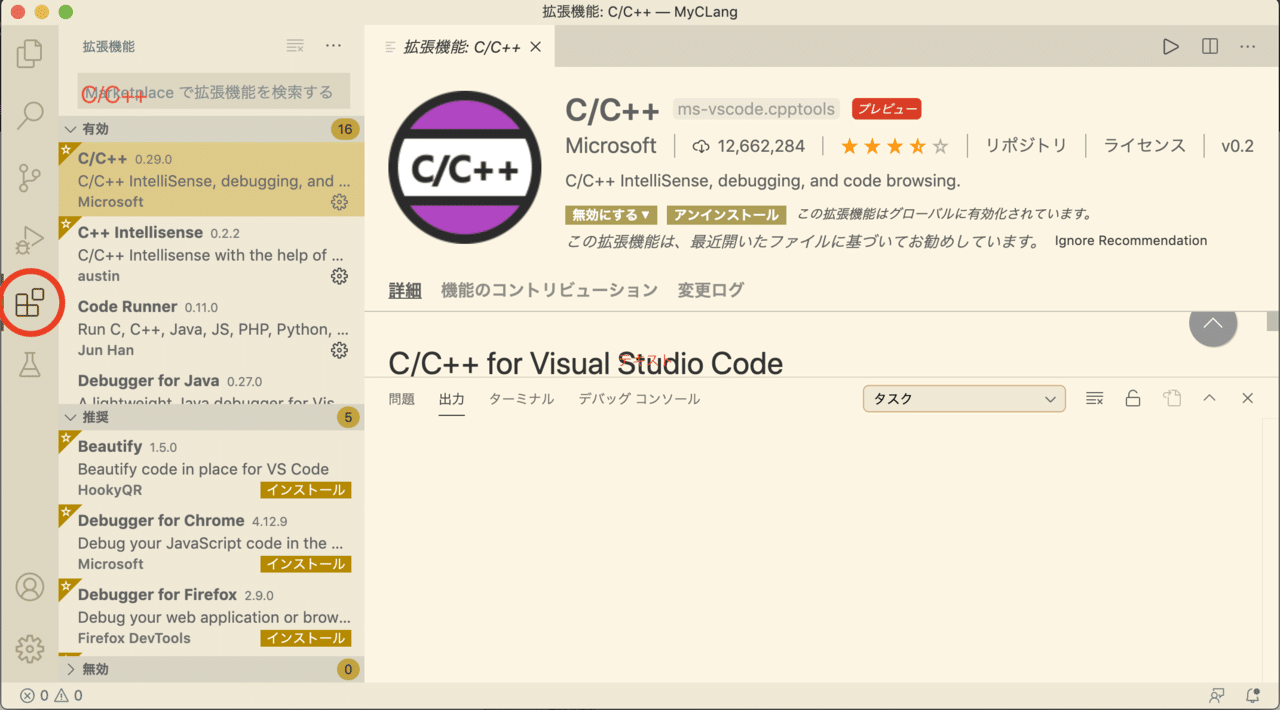
Task: Focus the Marketplace extension search field
Action: 214,91
